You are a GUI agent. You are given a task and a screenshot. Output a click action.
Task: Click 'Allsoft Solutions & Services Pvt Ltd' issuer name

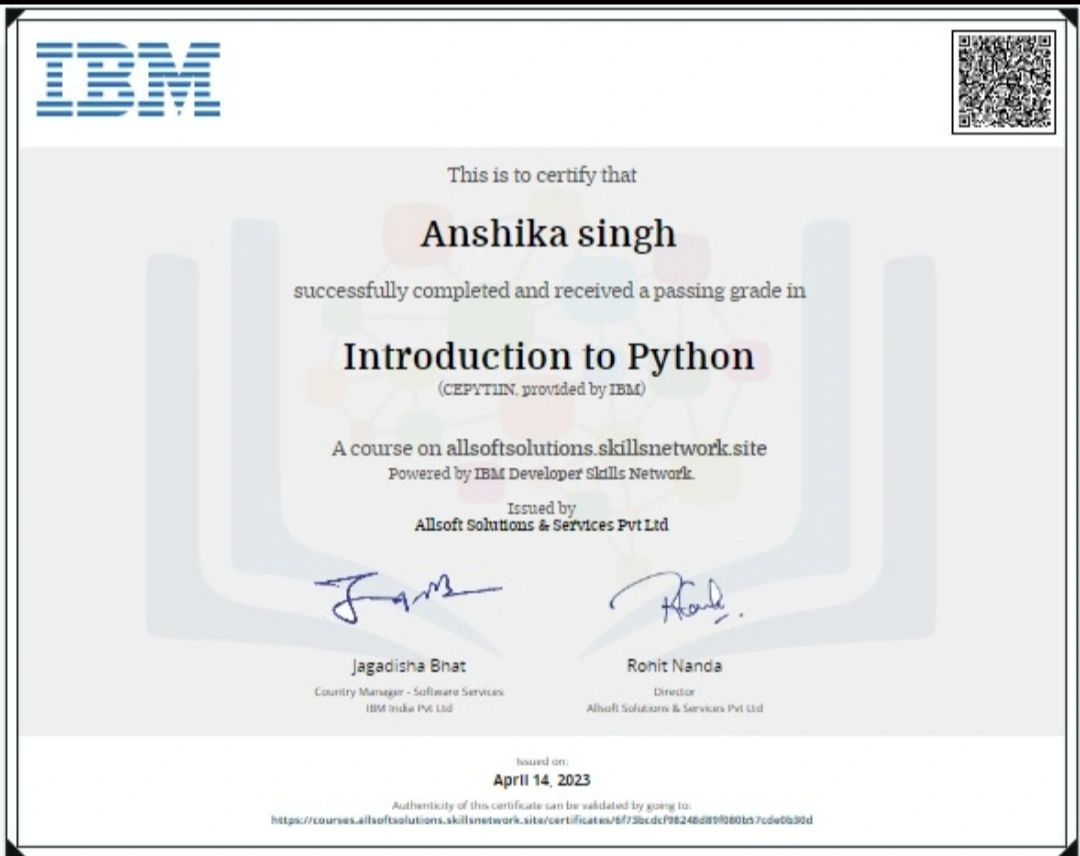coord(541,525)
